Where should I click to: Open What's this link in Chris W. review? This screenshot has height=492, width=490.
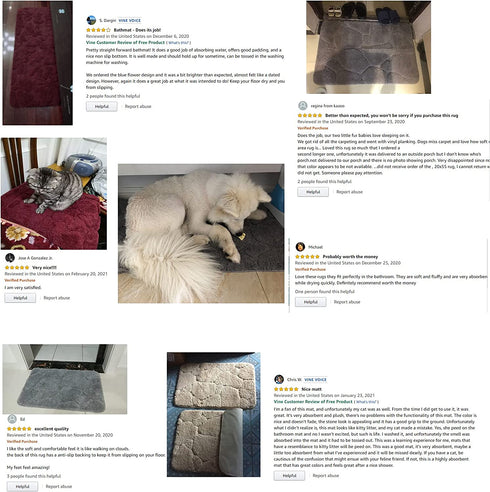pyautogui.click(x=366, y=402)
